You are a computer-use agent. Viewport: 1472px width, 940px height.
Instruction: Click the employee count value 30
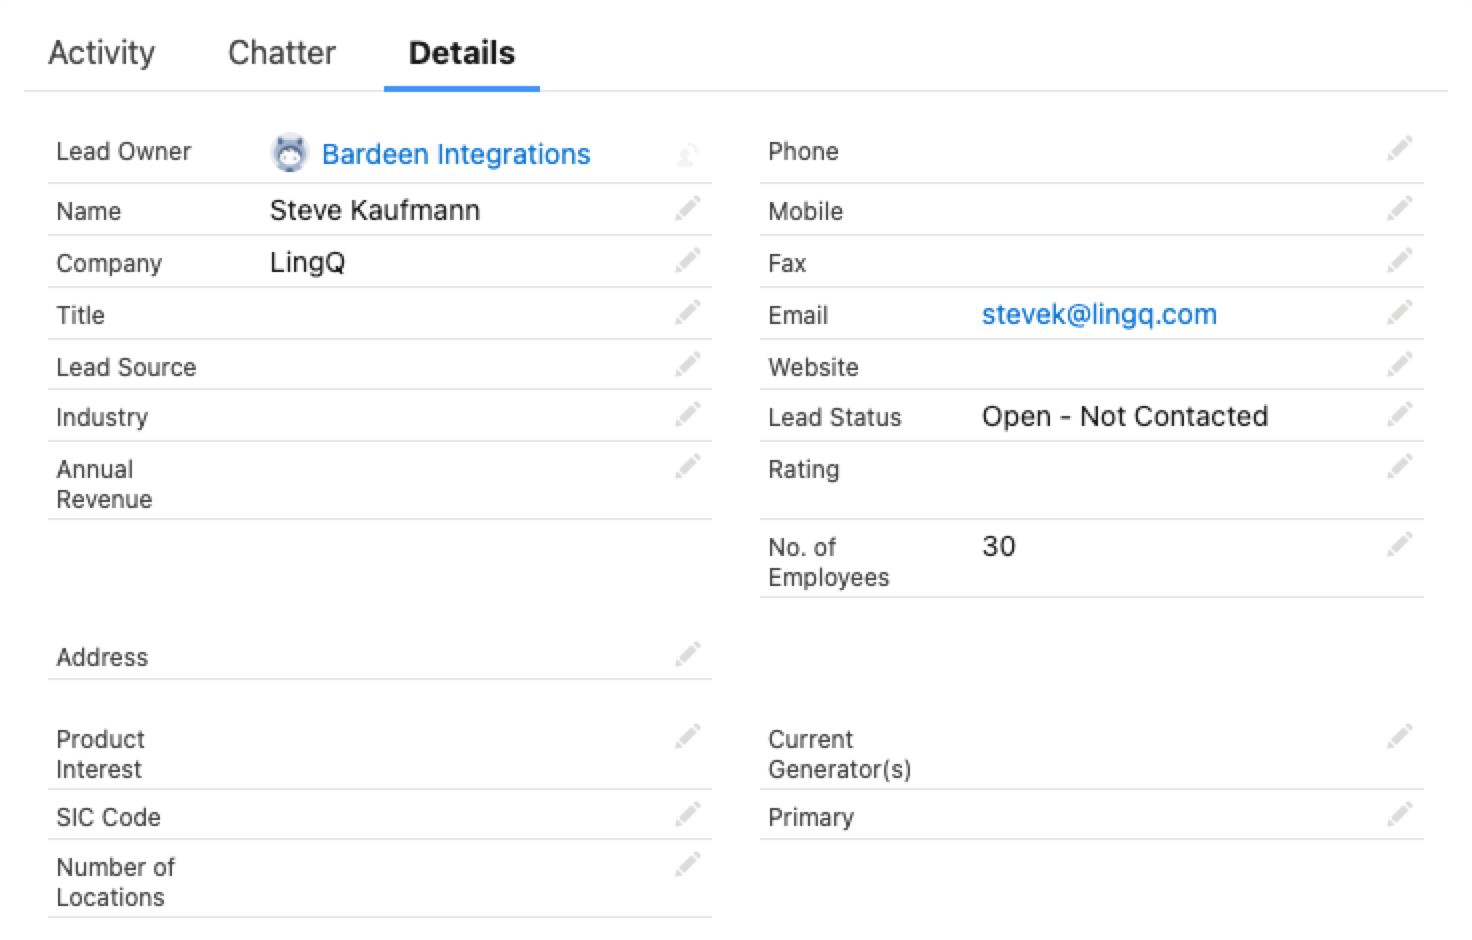[x=999, y=546]
